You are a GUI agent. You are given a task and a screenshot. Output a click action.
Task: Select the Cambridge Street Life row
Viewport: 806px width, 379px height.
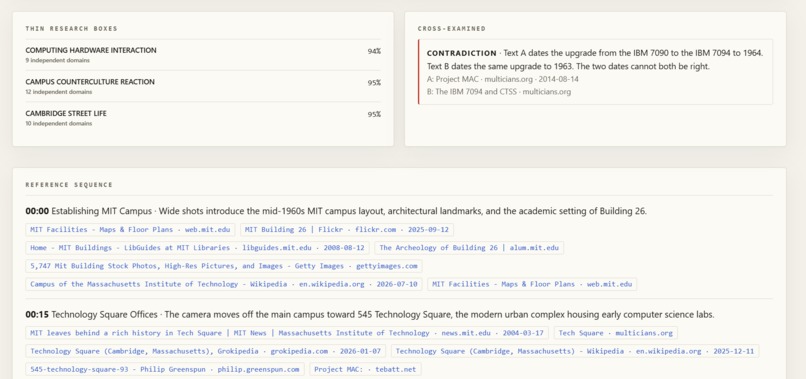tap(203, 118)
